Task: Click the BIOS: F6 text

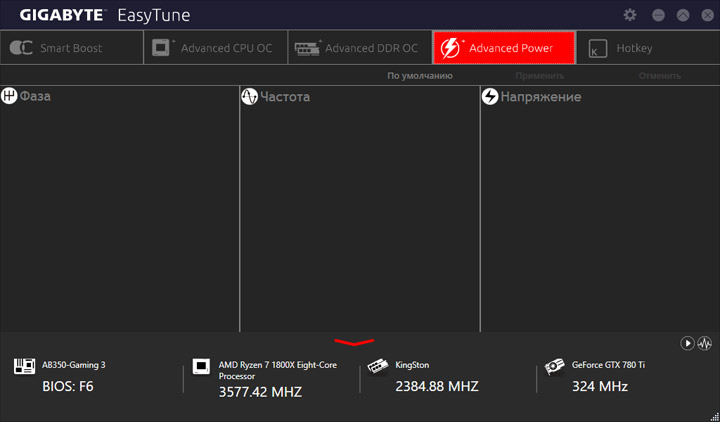Action: [x=68, y=386]
